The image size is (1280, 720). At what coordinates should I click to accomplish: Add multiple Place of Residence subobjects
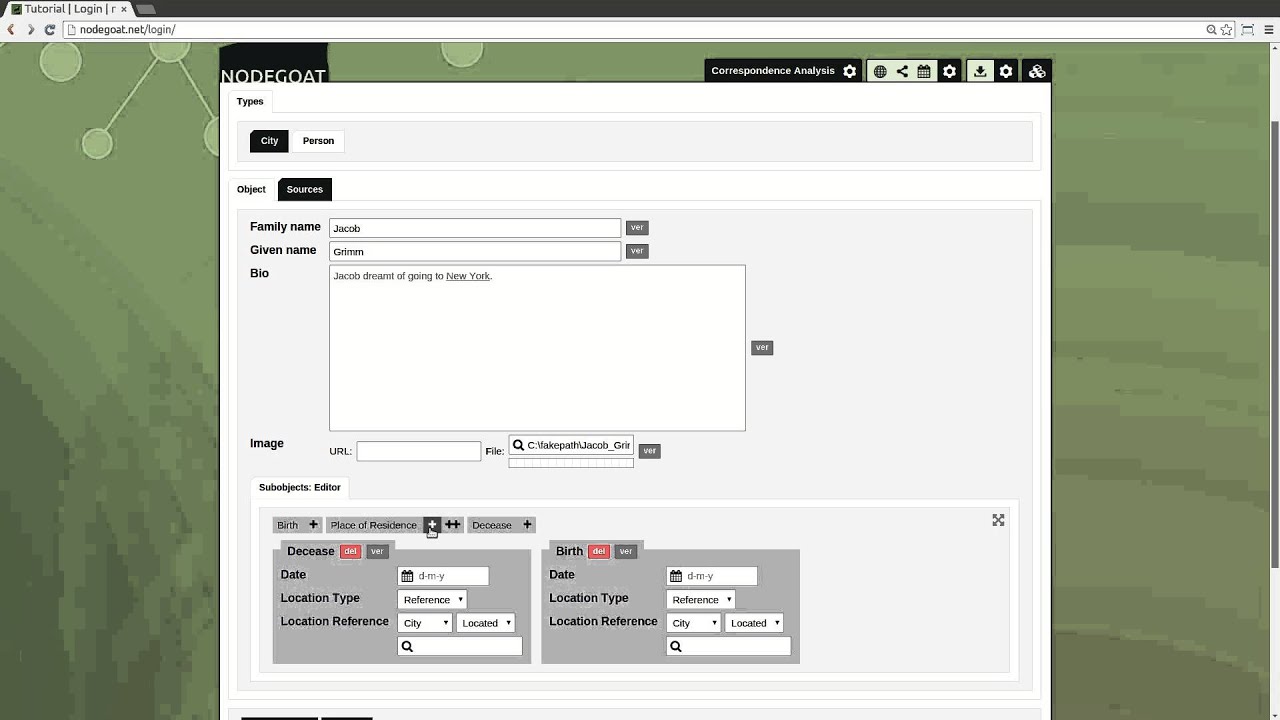[x=452, y=525]
